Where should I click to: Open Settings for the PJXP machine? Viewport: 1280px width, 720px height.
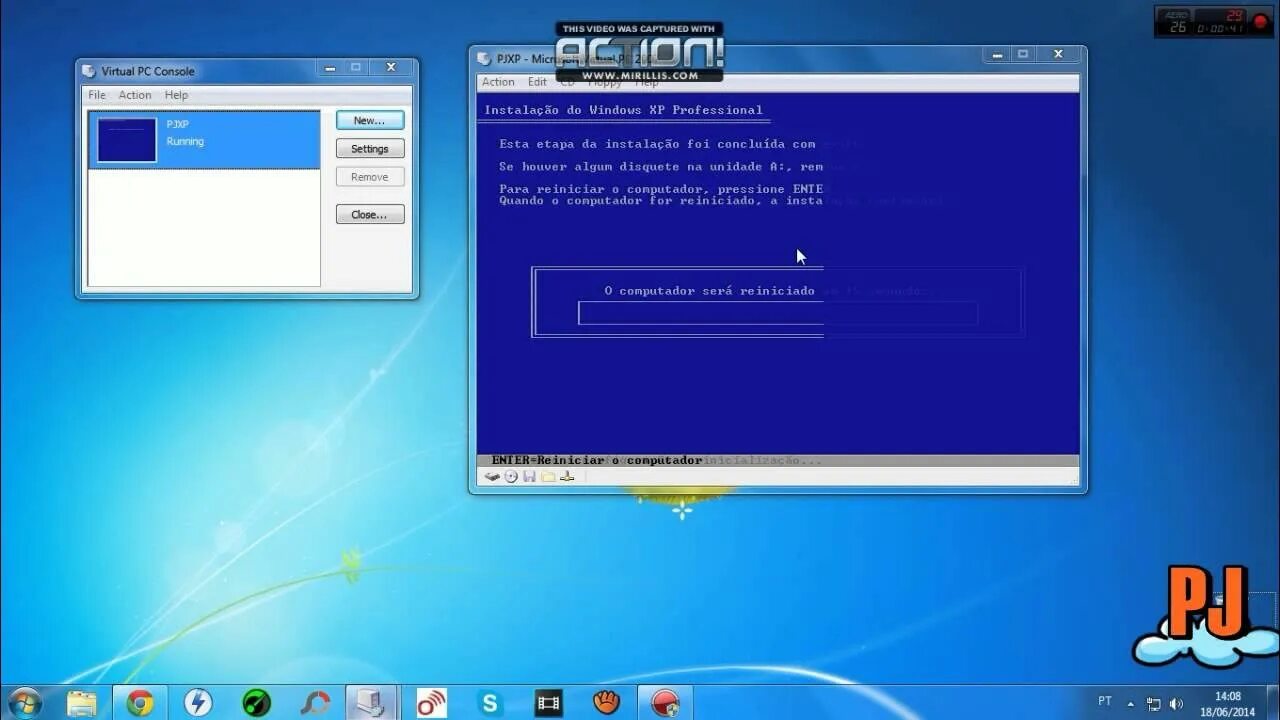pos(369,149)
